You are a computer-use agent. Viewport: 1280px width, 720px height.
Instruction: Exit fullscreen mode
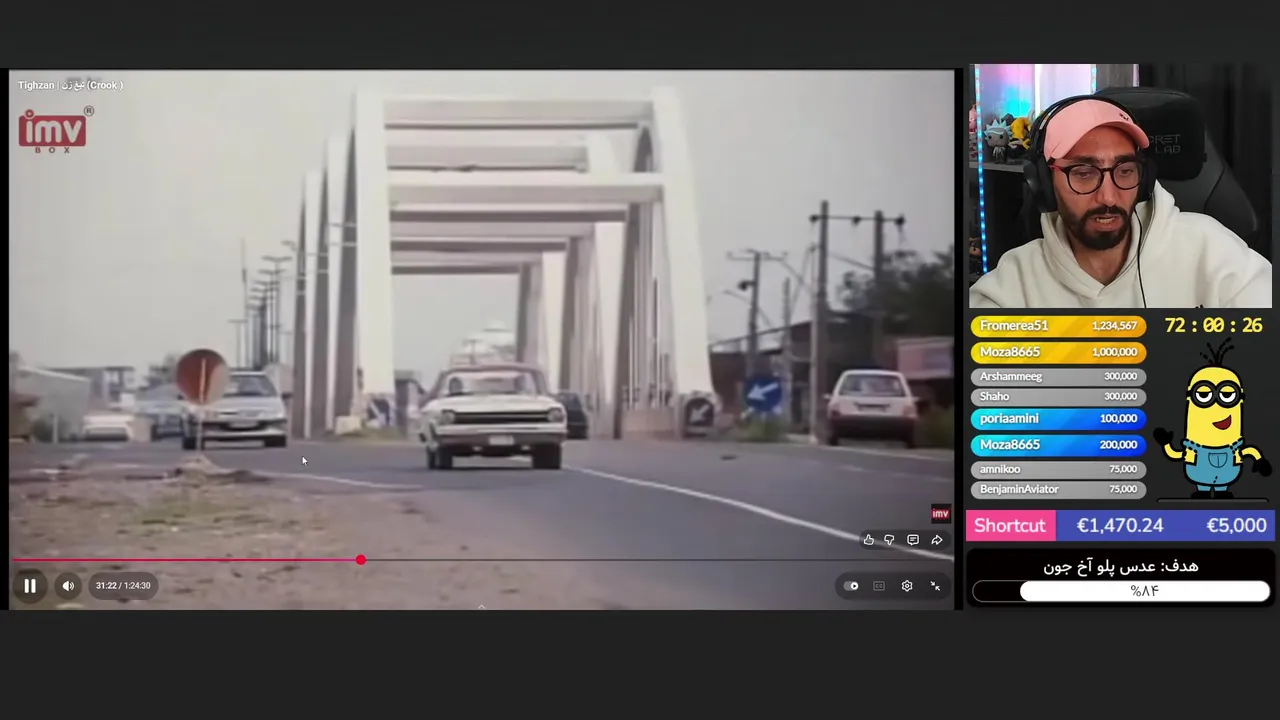pos(935,586)
